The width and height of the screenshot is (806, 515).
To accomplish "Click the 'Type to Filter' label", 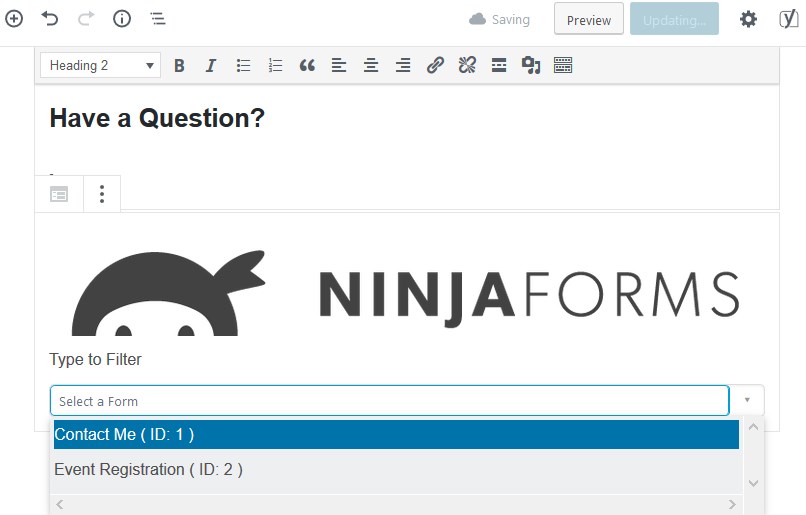I will [x=95, y=359].
